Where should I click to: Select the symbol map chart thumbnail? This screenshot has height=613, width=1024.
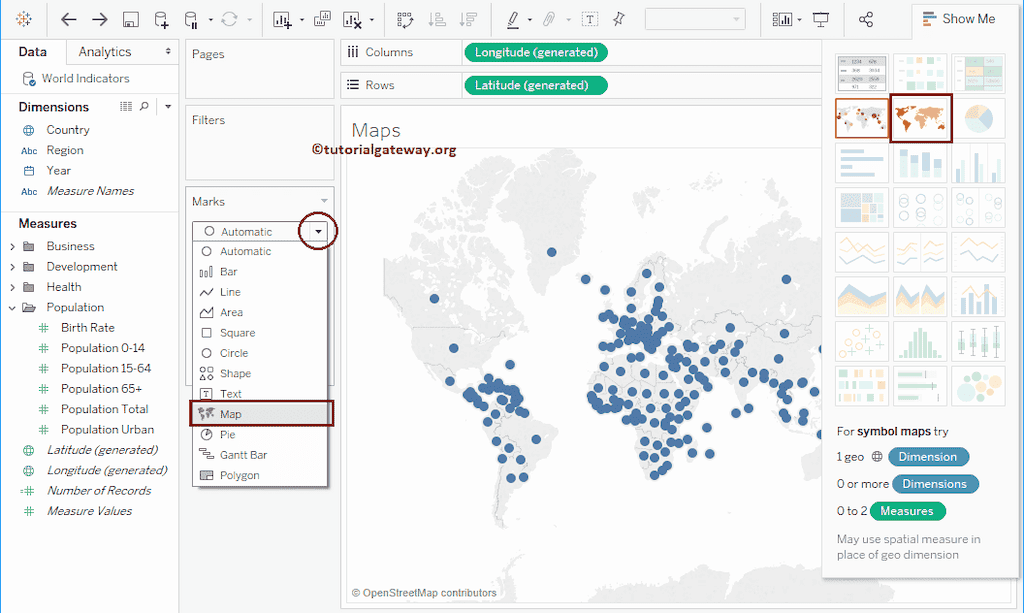coord(862,119)
